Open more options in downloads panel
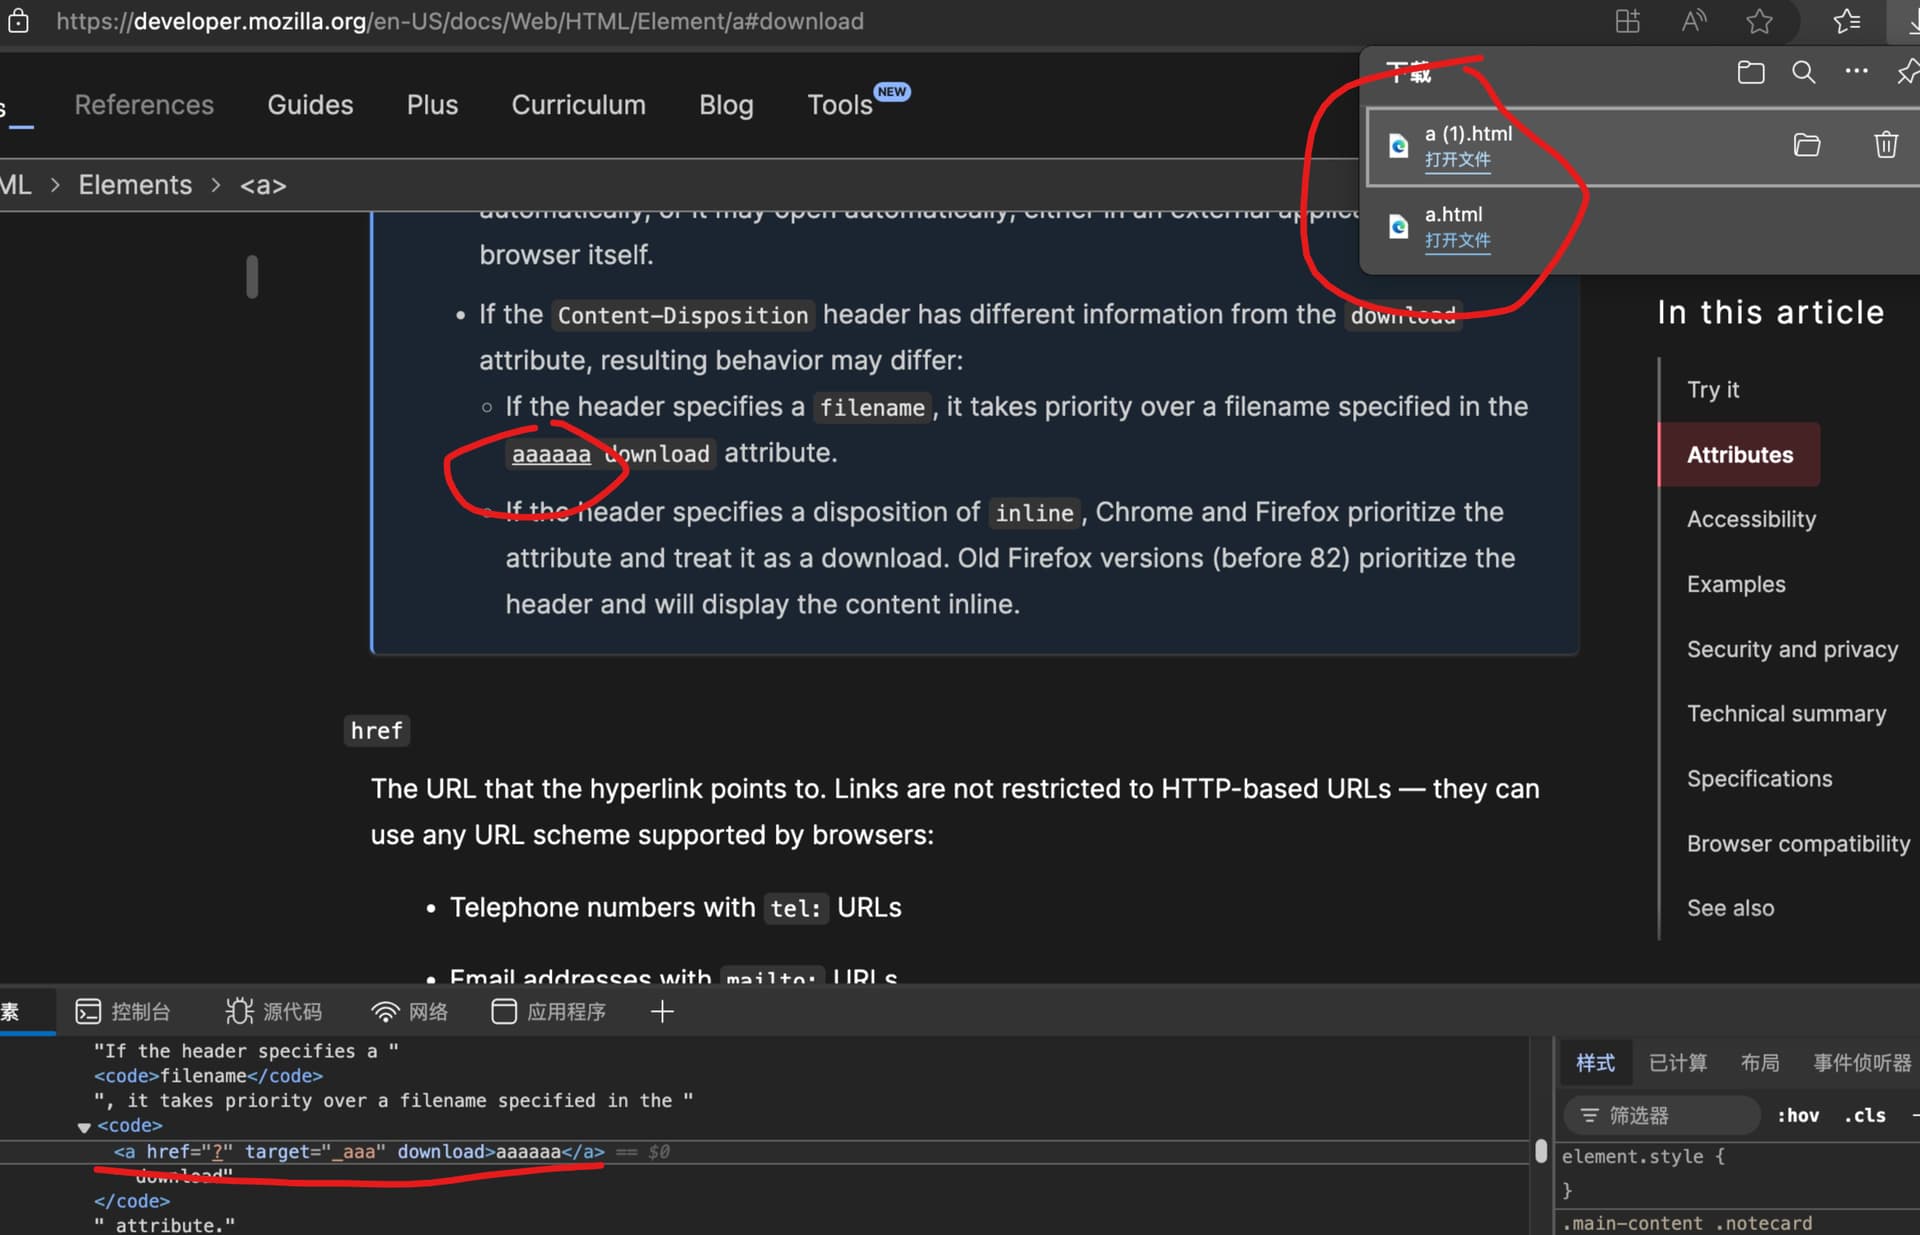Screen dimensions: 1920x1235 [x=1857, y=71]
